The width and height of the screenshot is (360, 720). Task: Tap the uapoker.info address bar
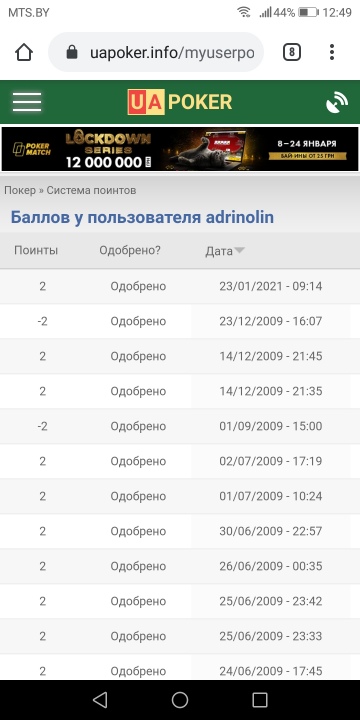click(x=156, y=52)
